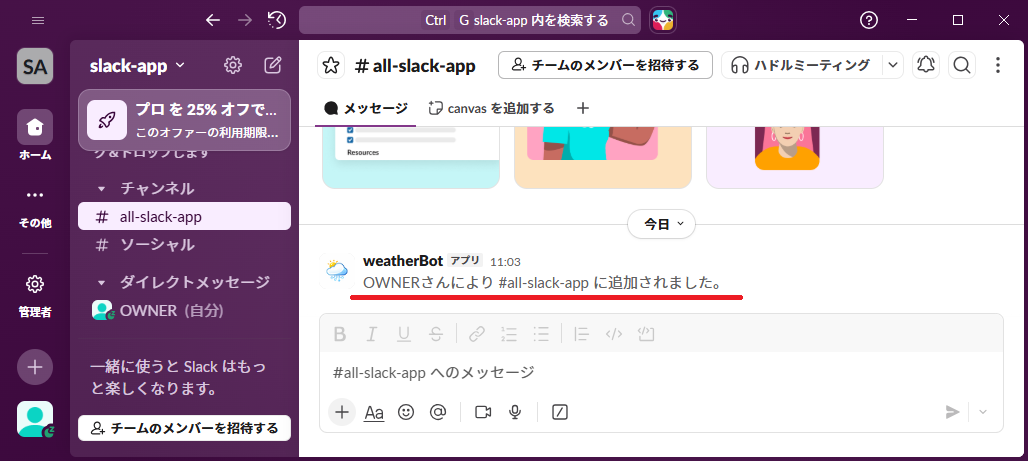Switch to the メッセージ tab

(x=366, y=108)
